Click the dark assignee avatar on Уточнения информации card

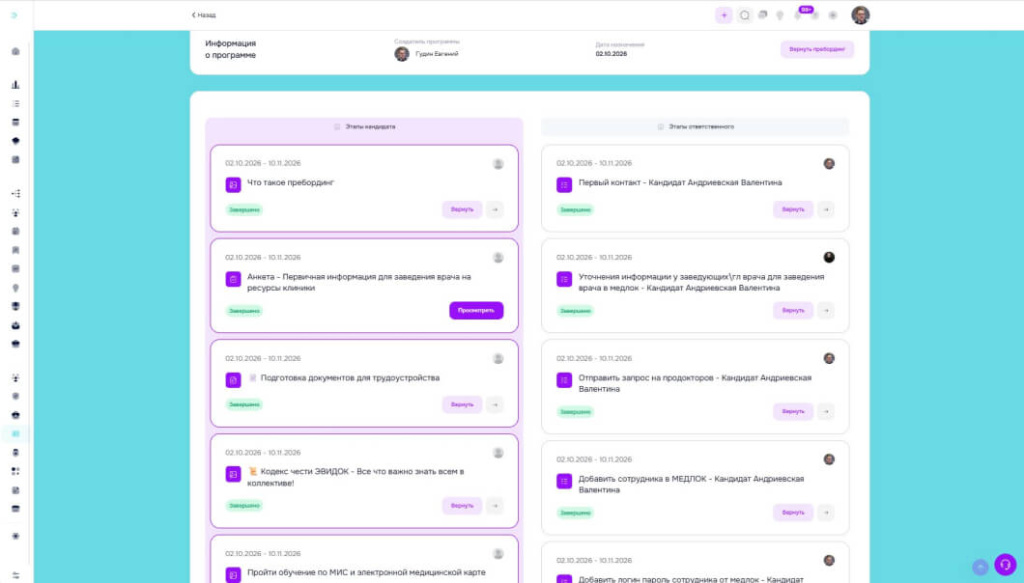coord(829,257)
